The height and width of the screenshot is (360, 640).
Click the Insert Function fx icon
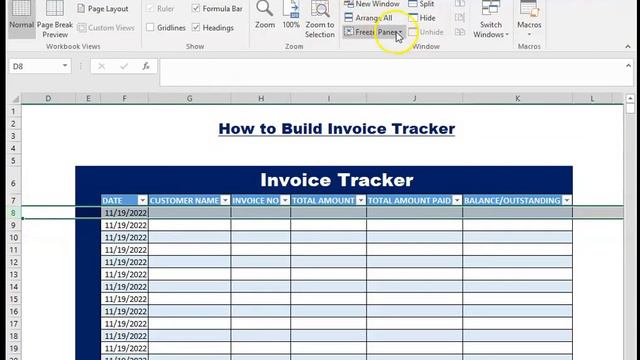[146, 66]
